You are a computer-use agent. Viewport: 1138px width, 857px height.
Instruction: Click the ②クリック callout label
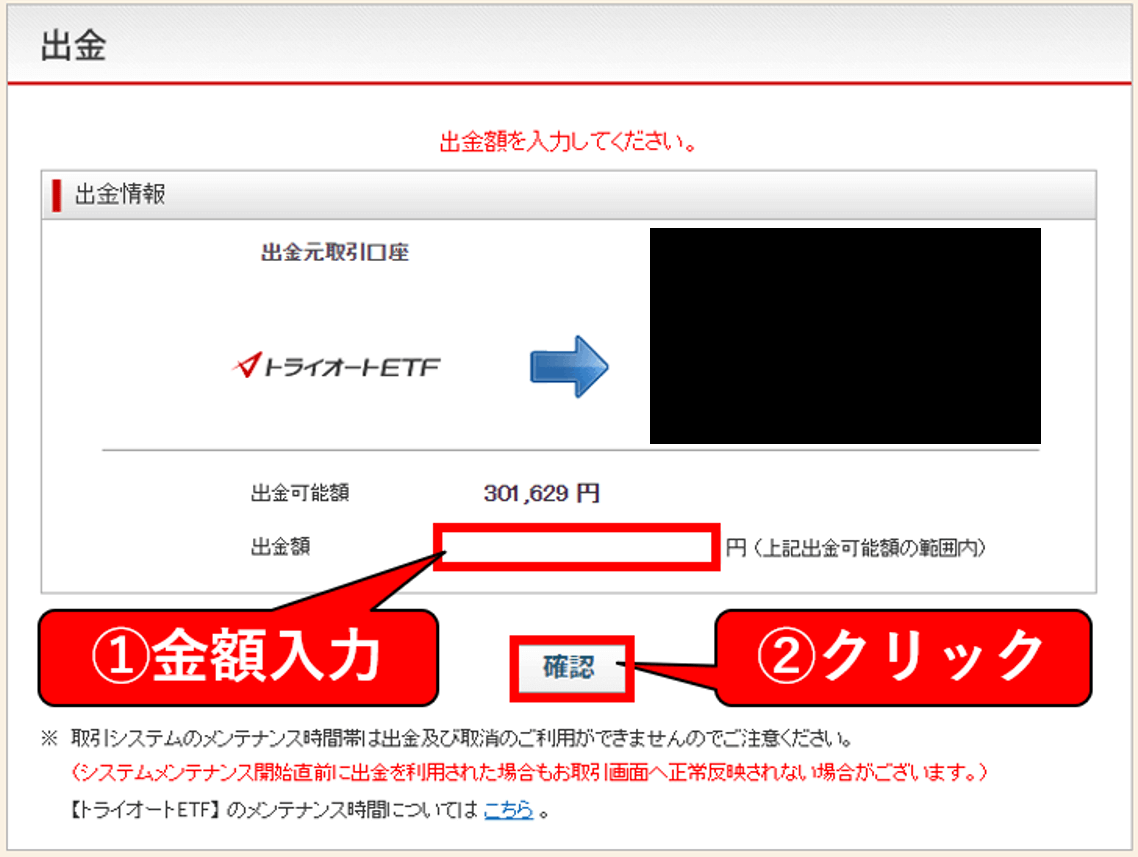point(900,657)
